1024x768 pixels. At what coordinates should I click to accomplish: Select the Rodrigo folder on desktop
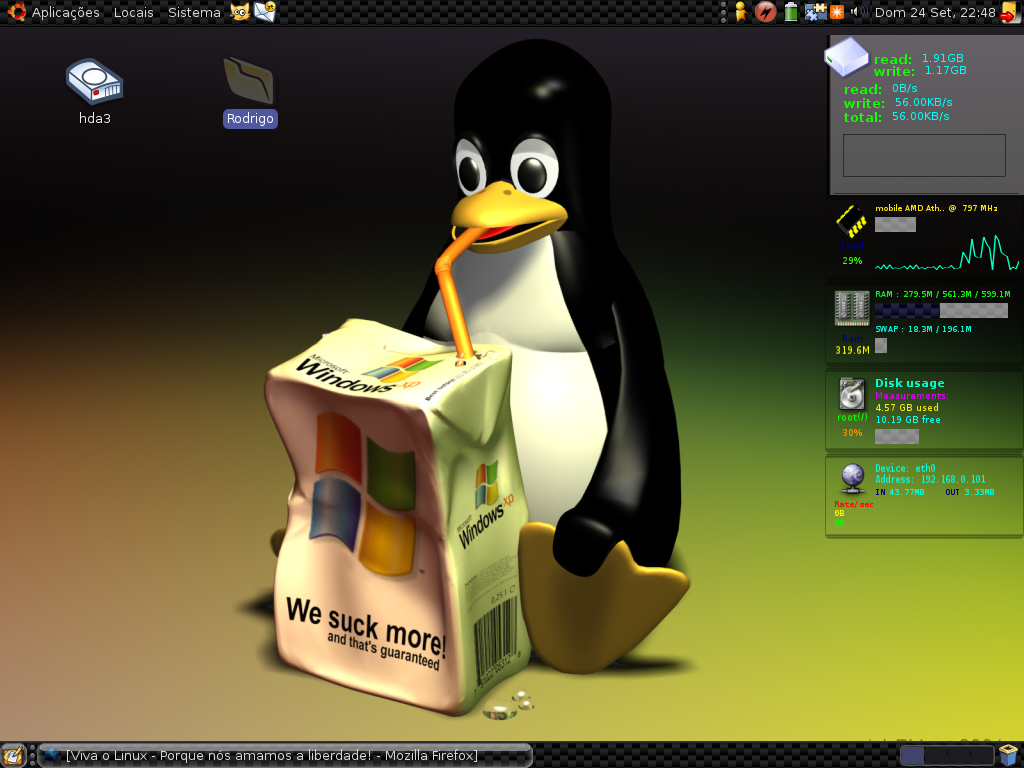click(250, 91)
